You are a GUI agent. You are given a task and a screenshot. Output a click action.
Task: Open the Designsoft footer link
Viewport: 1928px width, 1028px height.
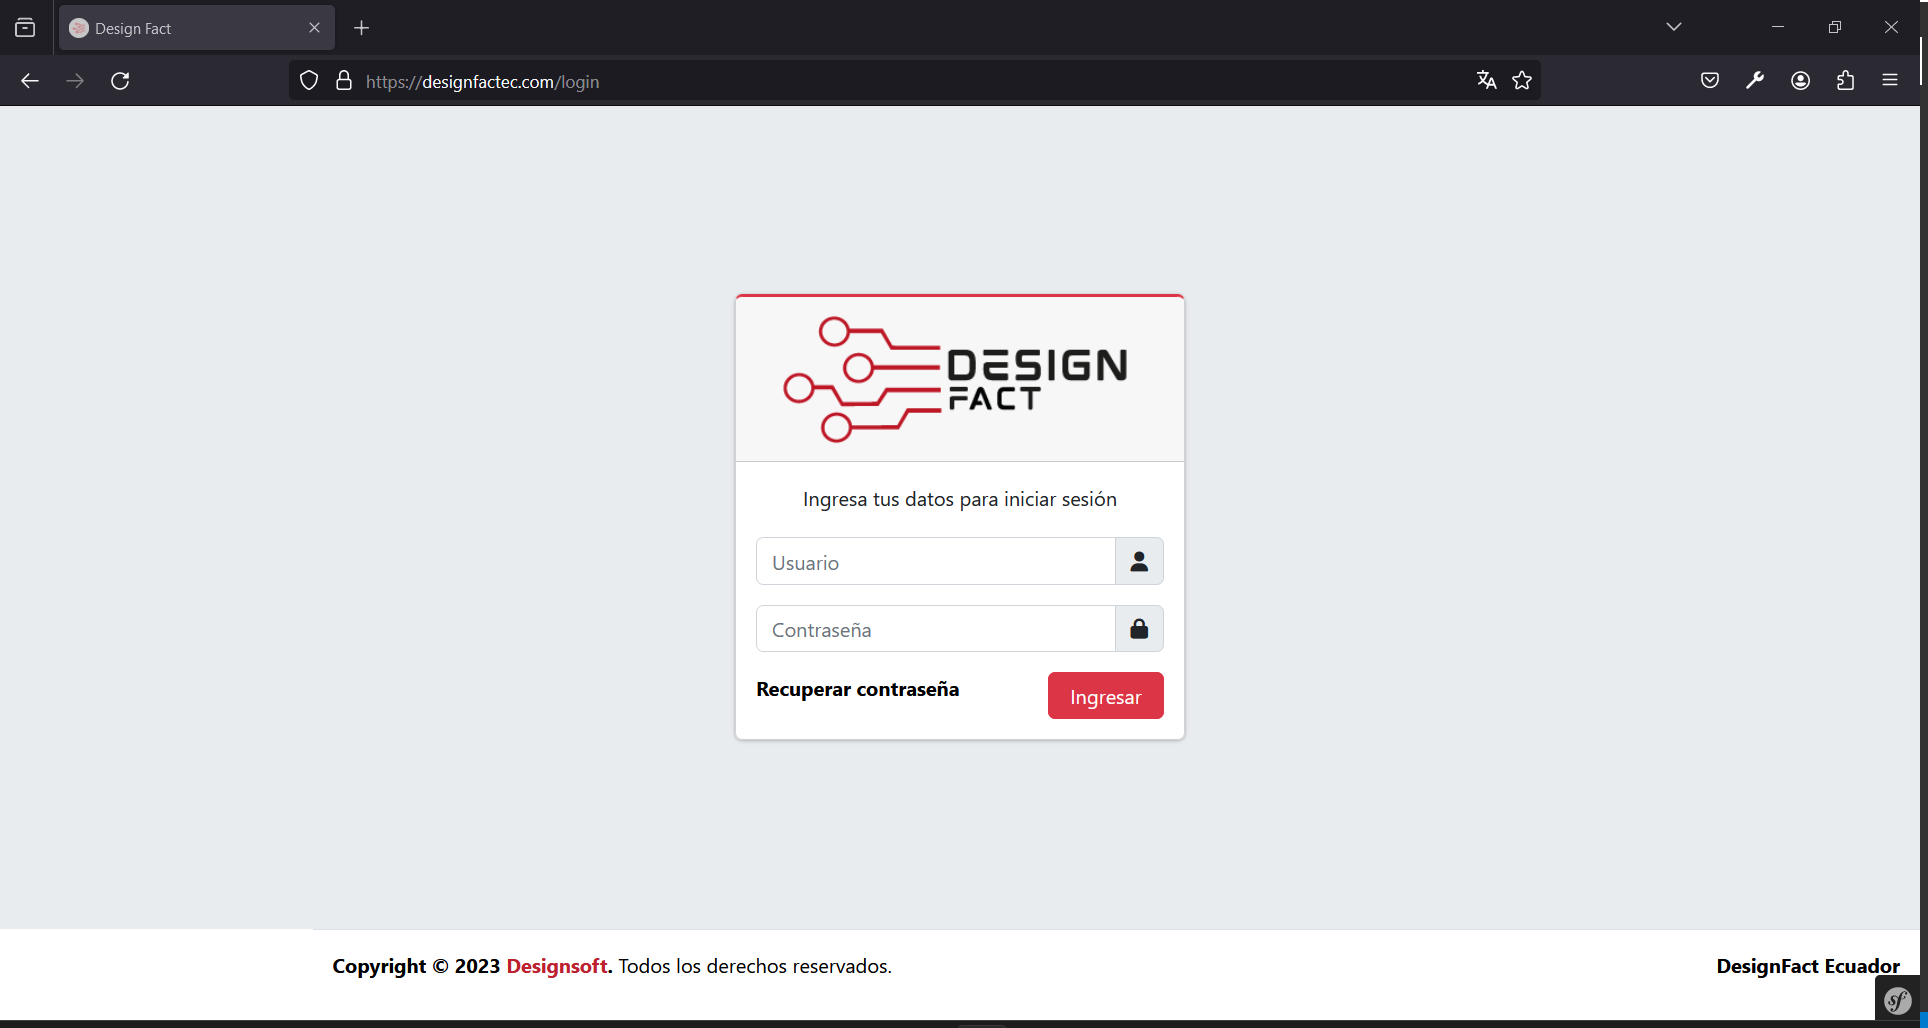[557, 966]
